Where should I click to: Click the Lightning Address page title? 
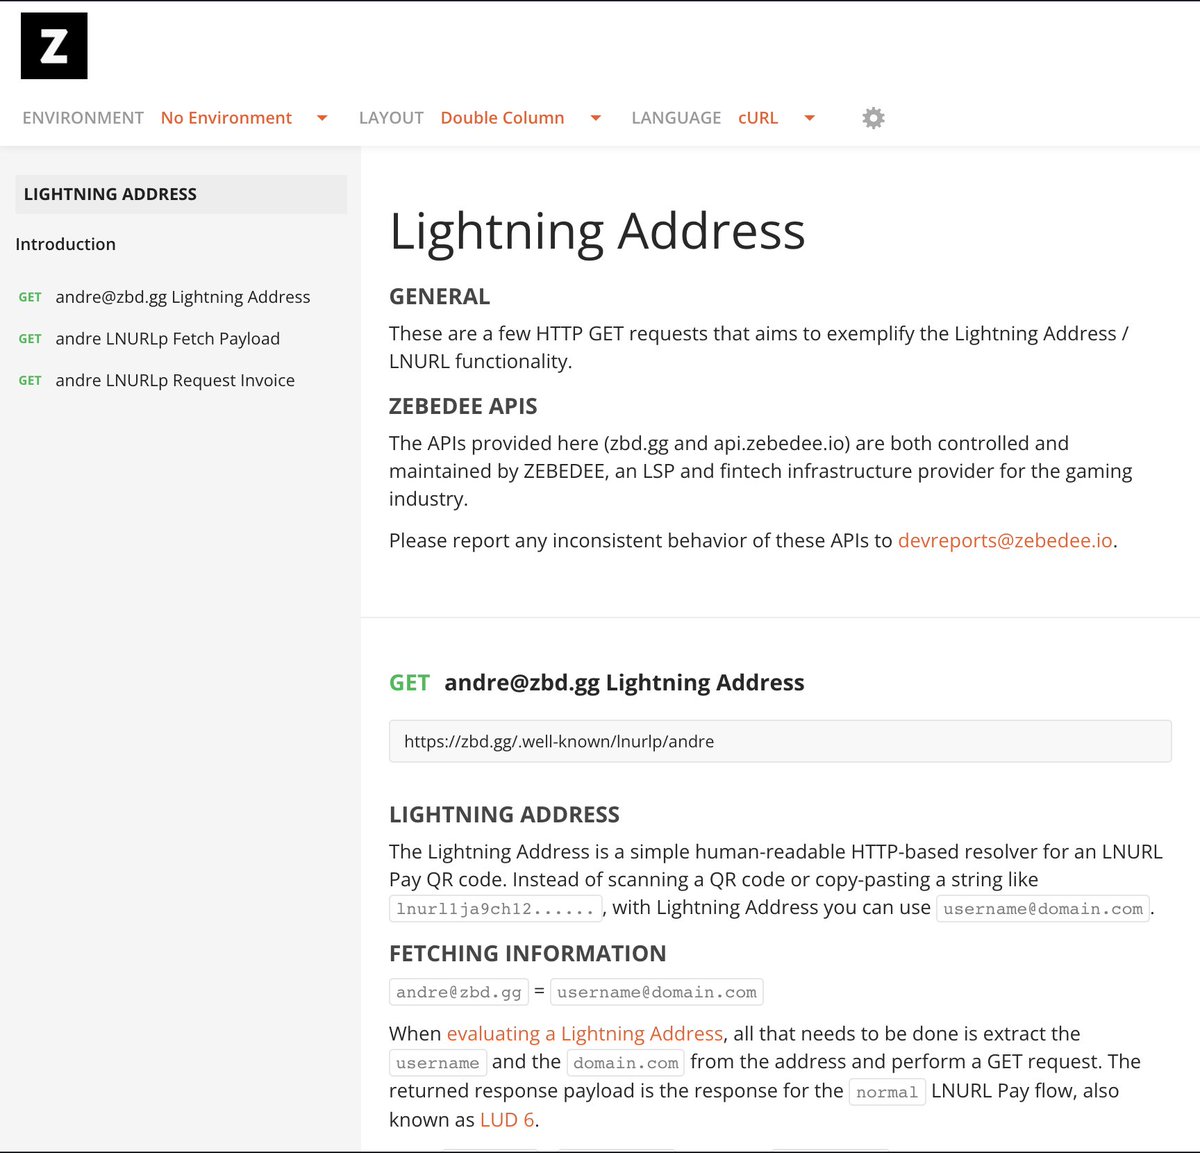tap(597, 231)
